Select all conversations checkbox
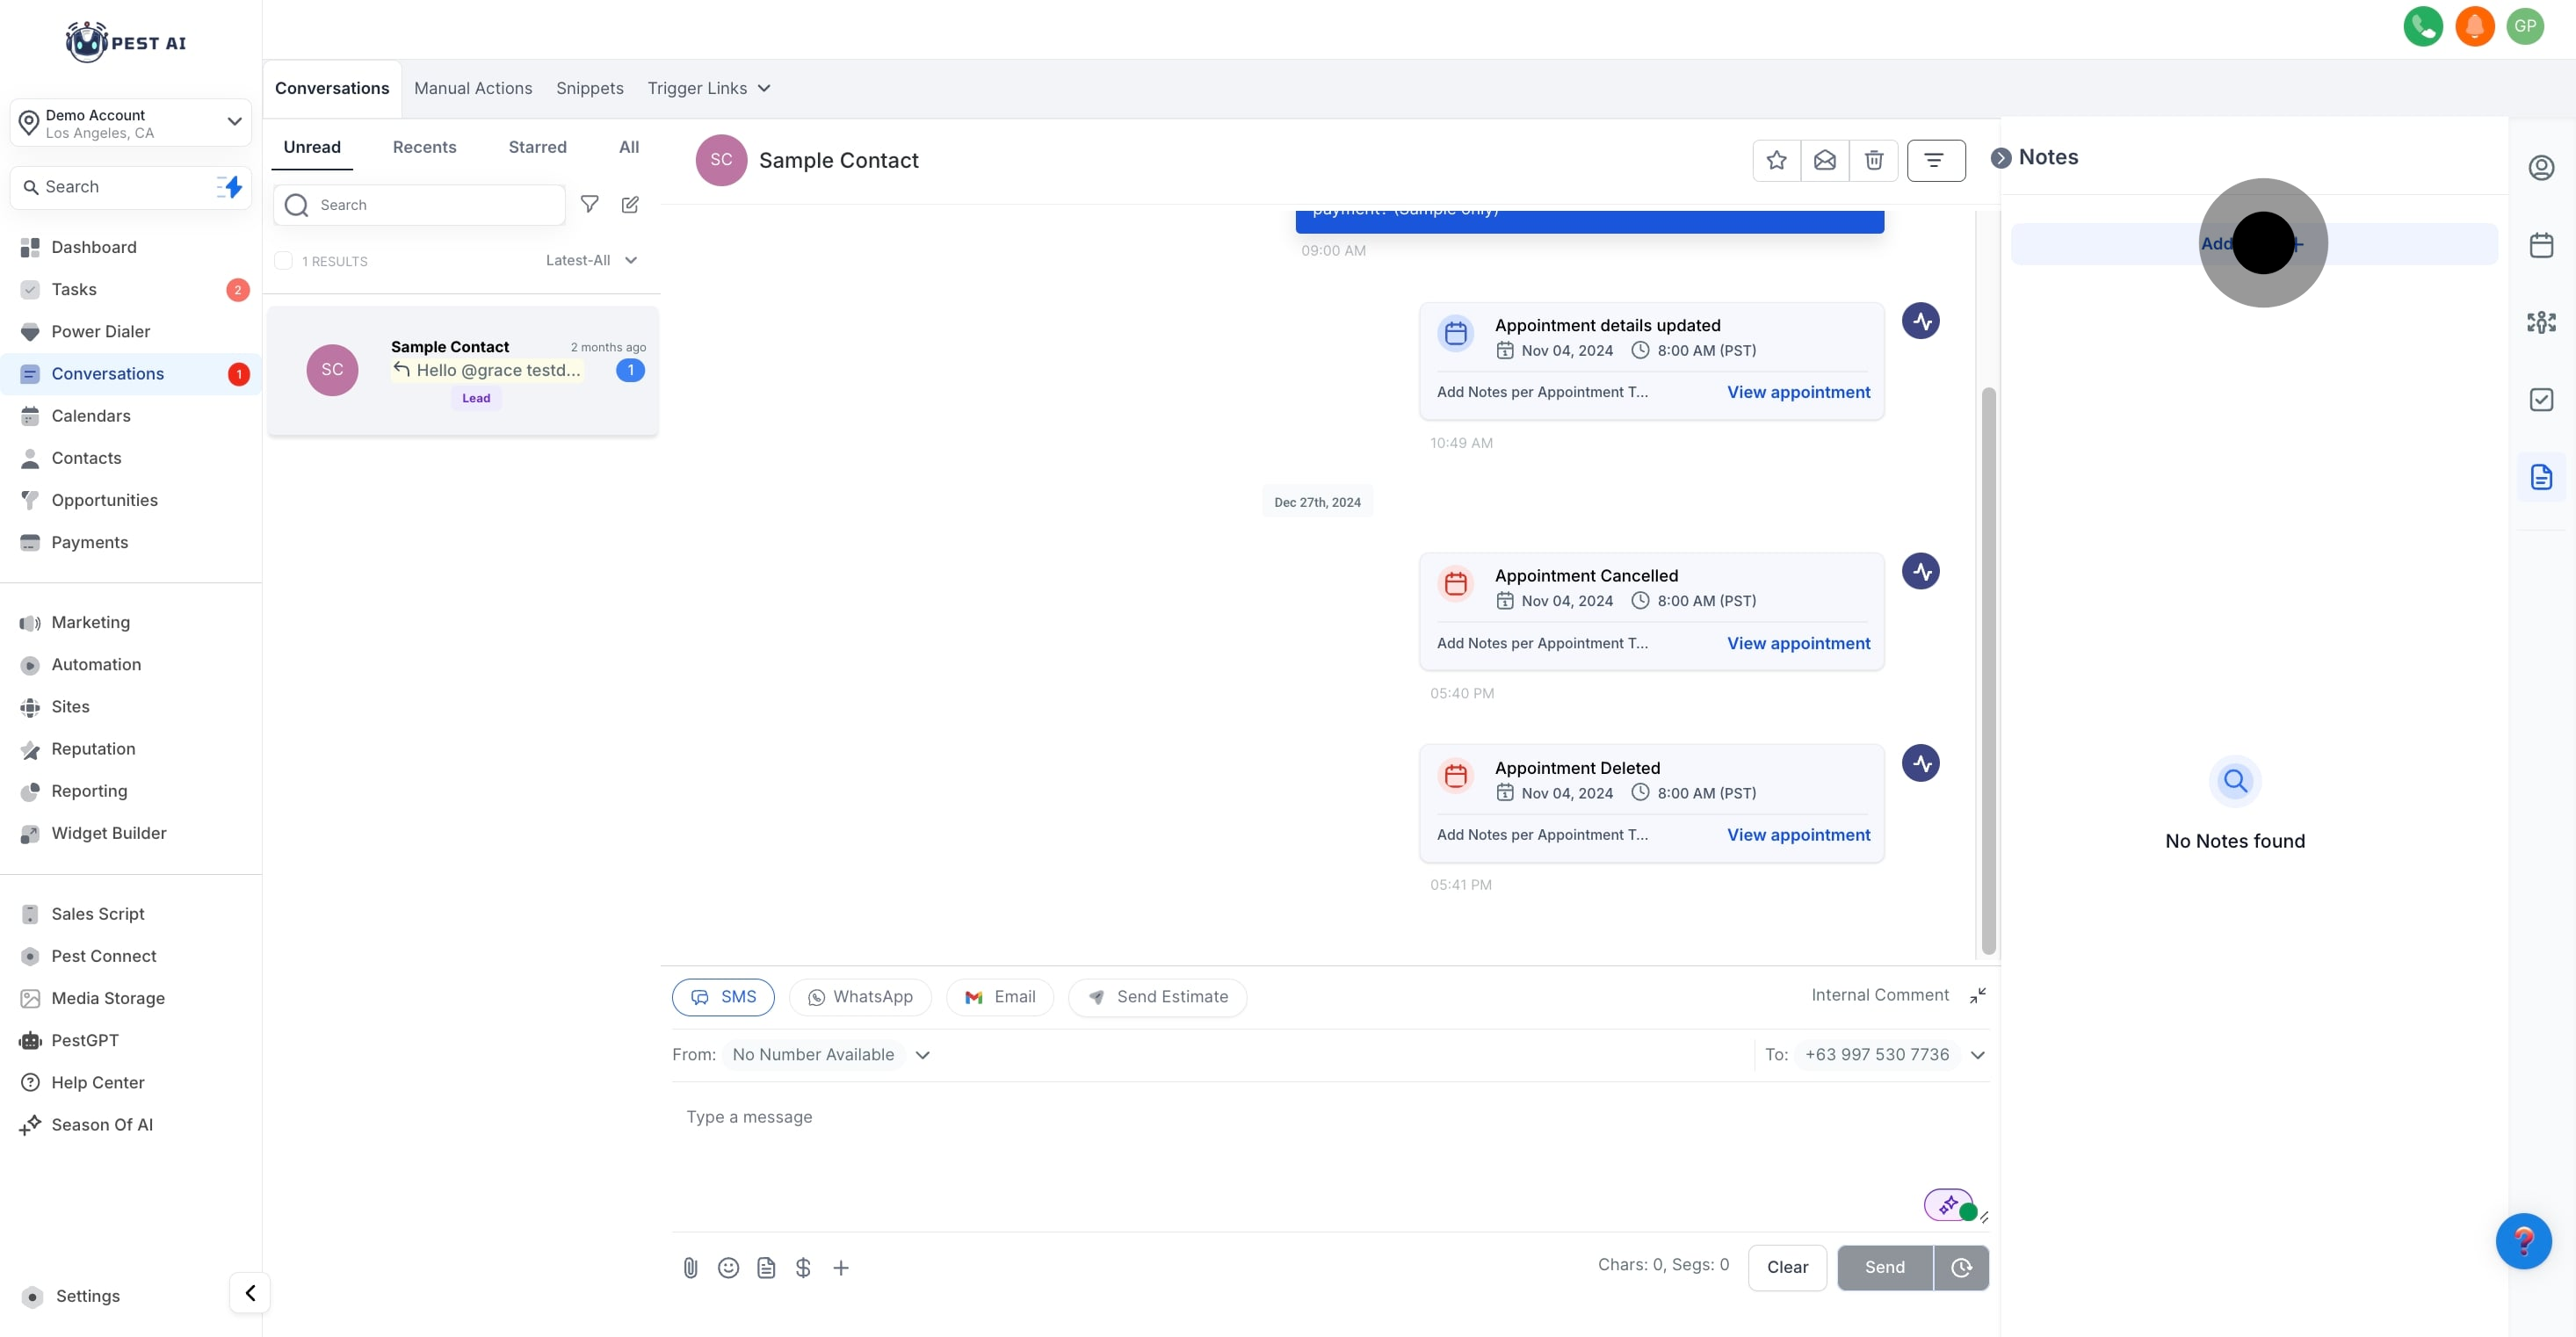 tap(284, 261)
